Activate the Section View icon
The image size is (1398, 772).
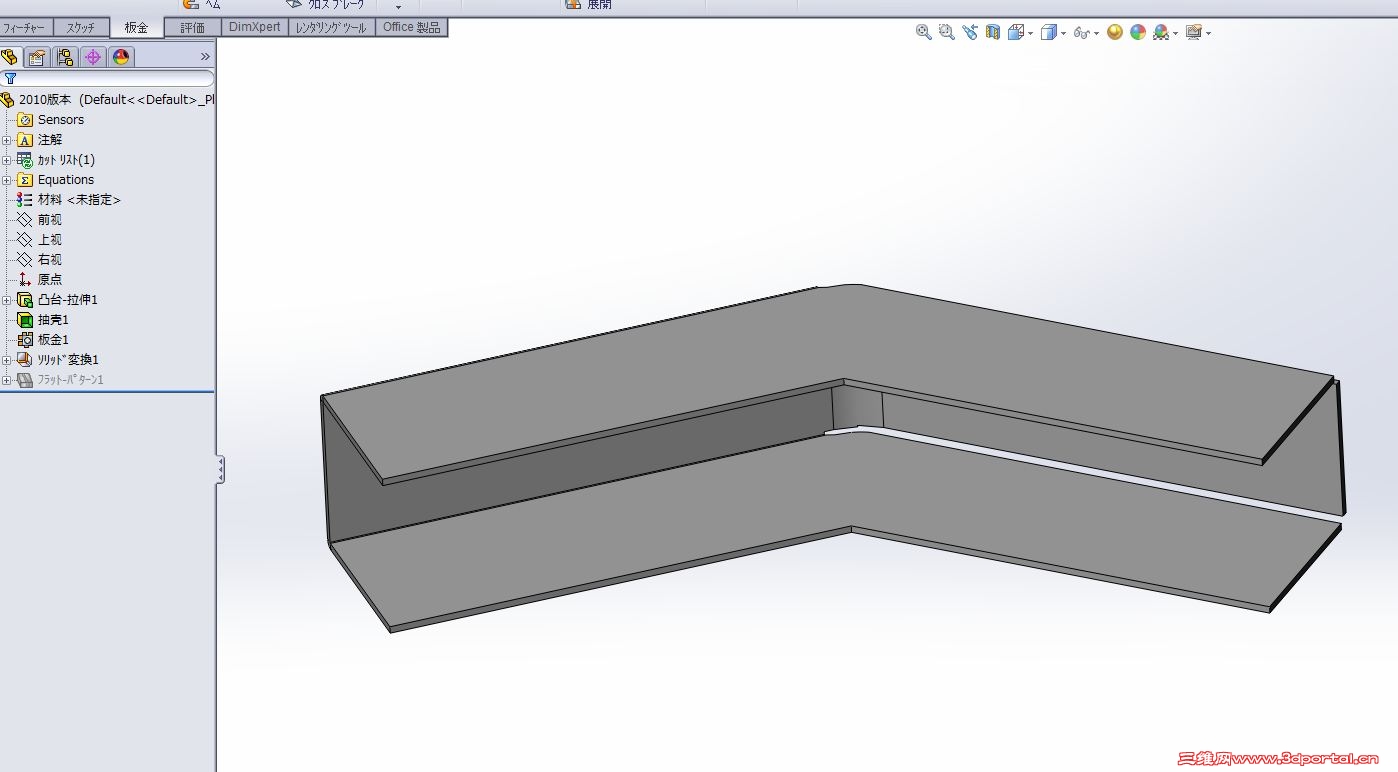coord(992,32)
